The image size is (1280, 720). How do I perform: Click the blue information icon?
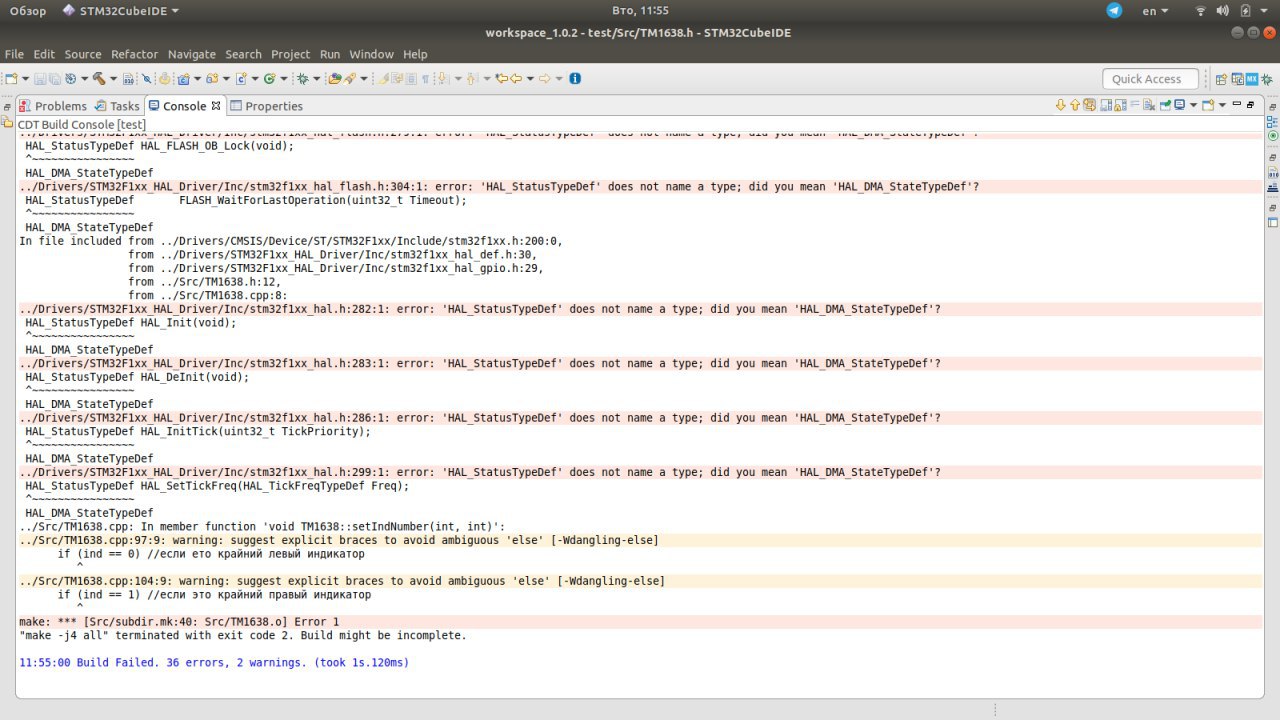(x=575, y=78)
